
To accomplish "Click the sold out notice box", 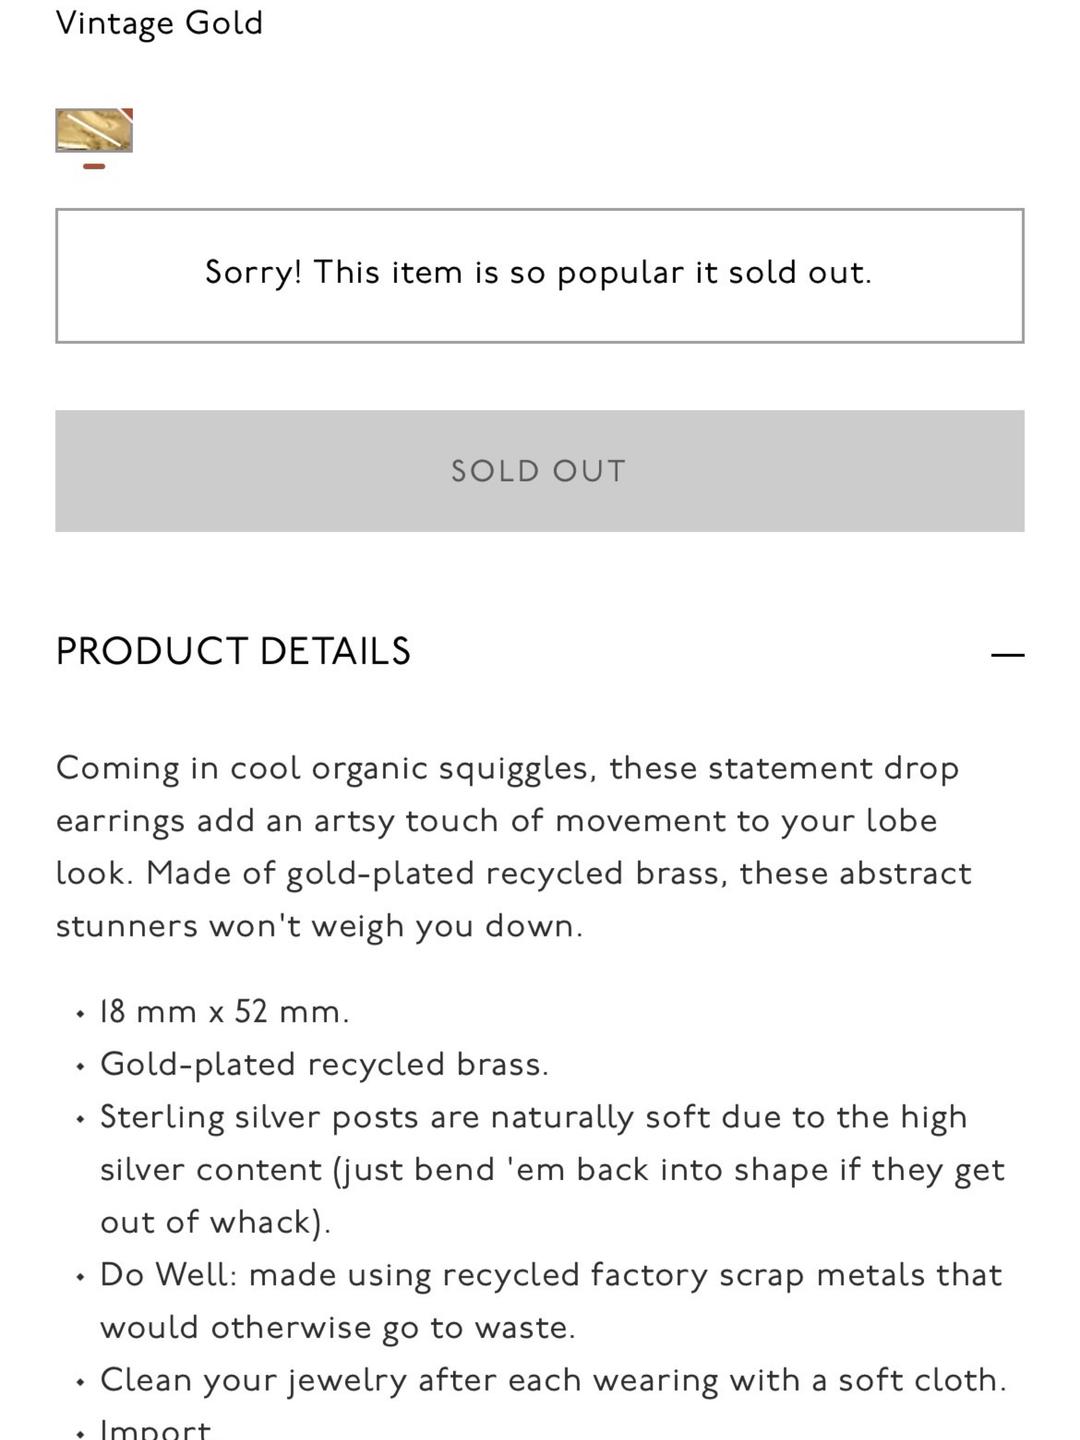I will tap(540, 276).
